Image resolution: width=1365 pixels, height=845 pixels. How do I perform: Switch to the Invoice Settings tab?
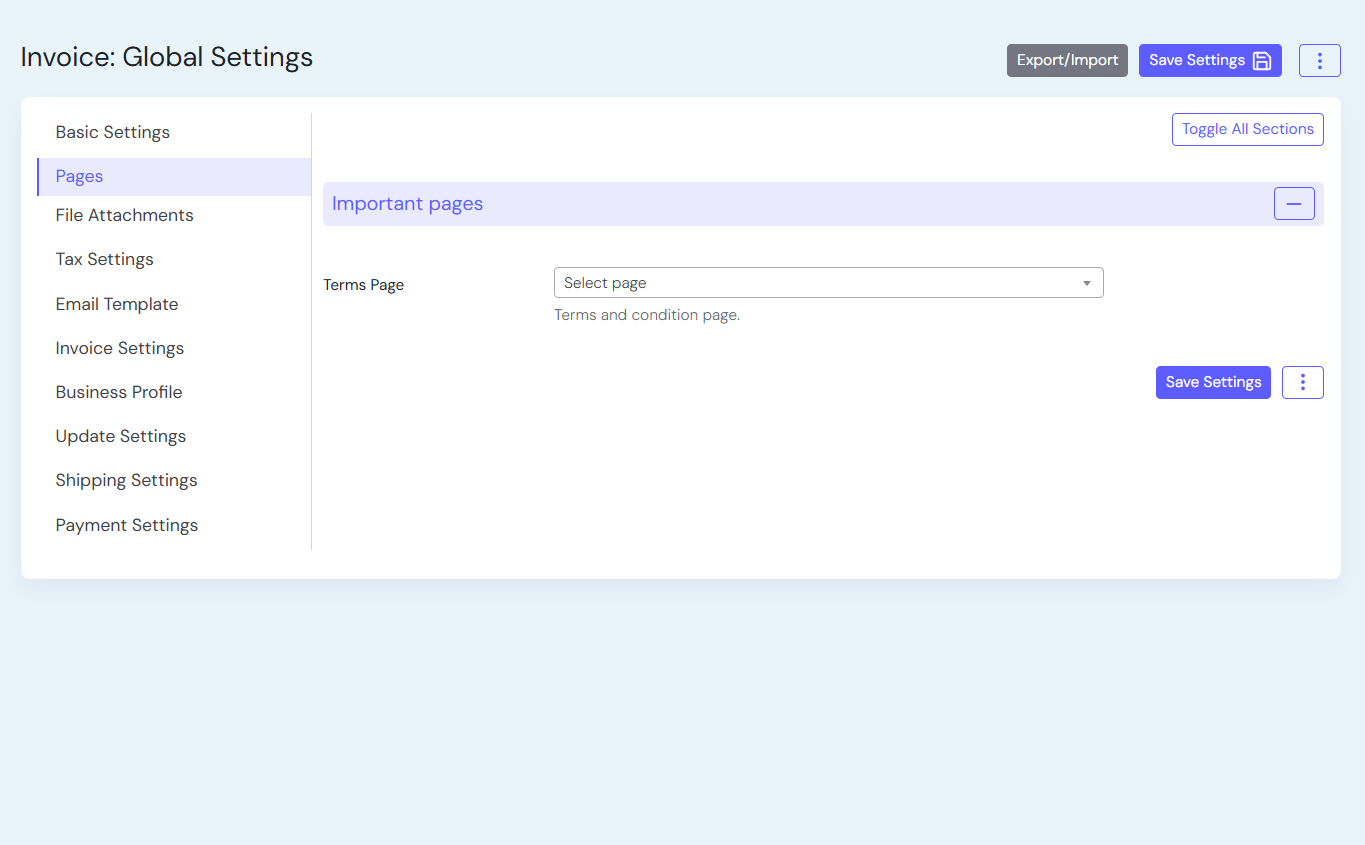[x=120, y=348]
